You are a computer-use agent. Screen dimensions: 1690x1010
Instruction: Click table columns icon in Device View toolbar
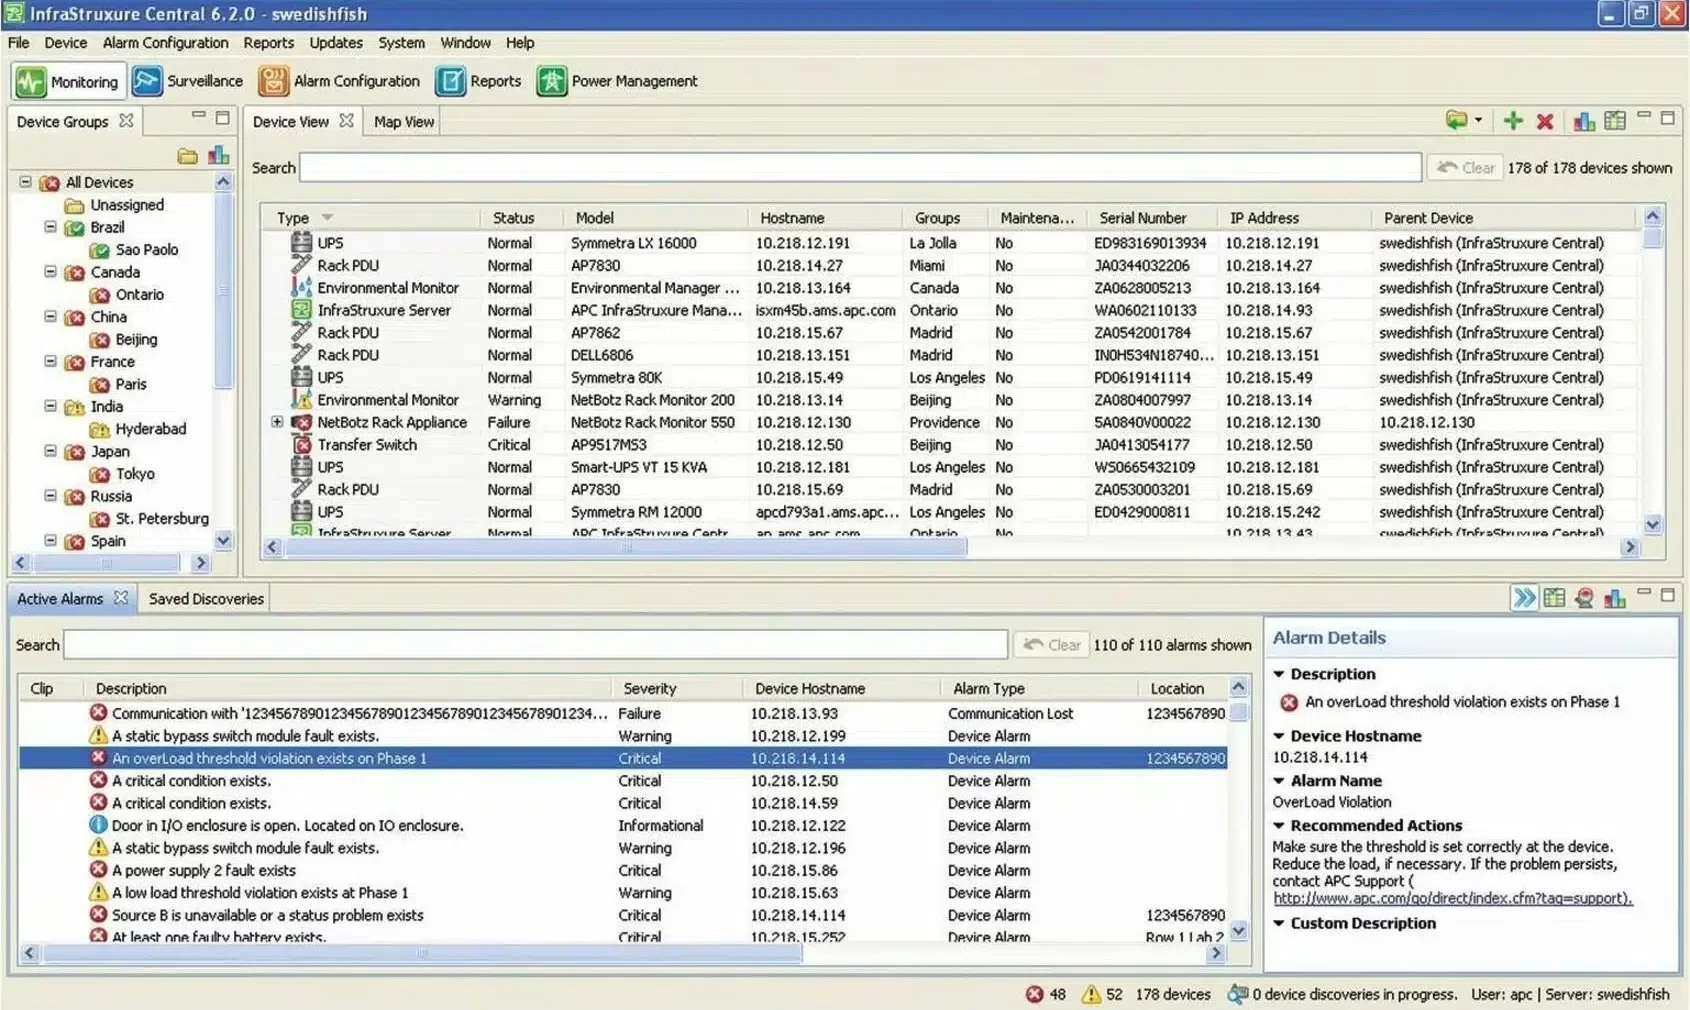1615,120
